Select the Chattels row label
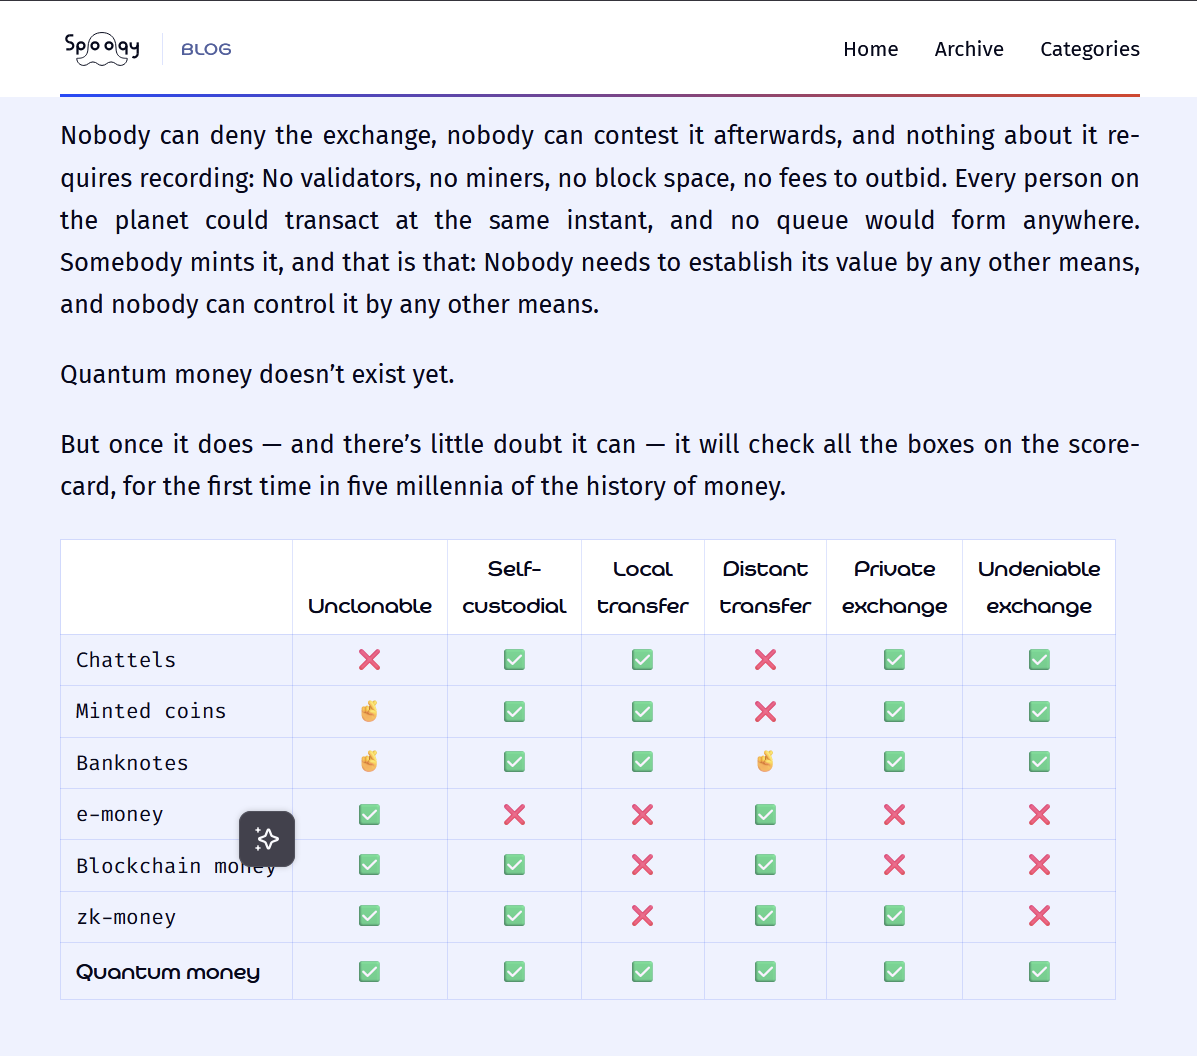 click(x=126, y=660)
